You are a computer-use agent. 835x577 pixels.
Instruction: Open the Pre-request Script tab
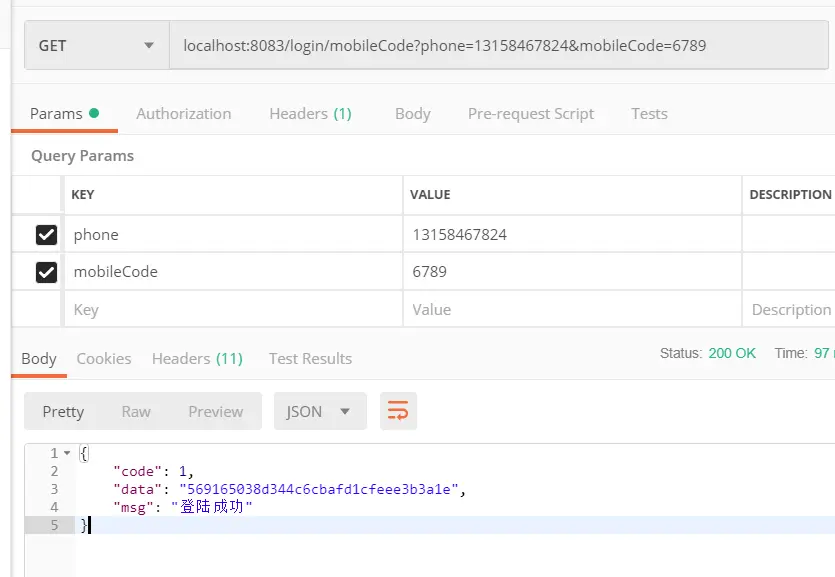[x=530, y=114]
